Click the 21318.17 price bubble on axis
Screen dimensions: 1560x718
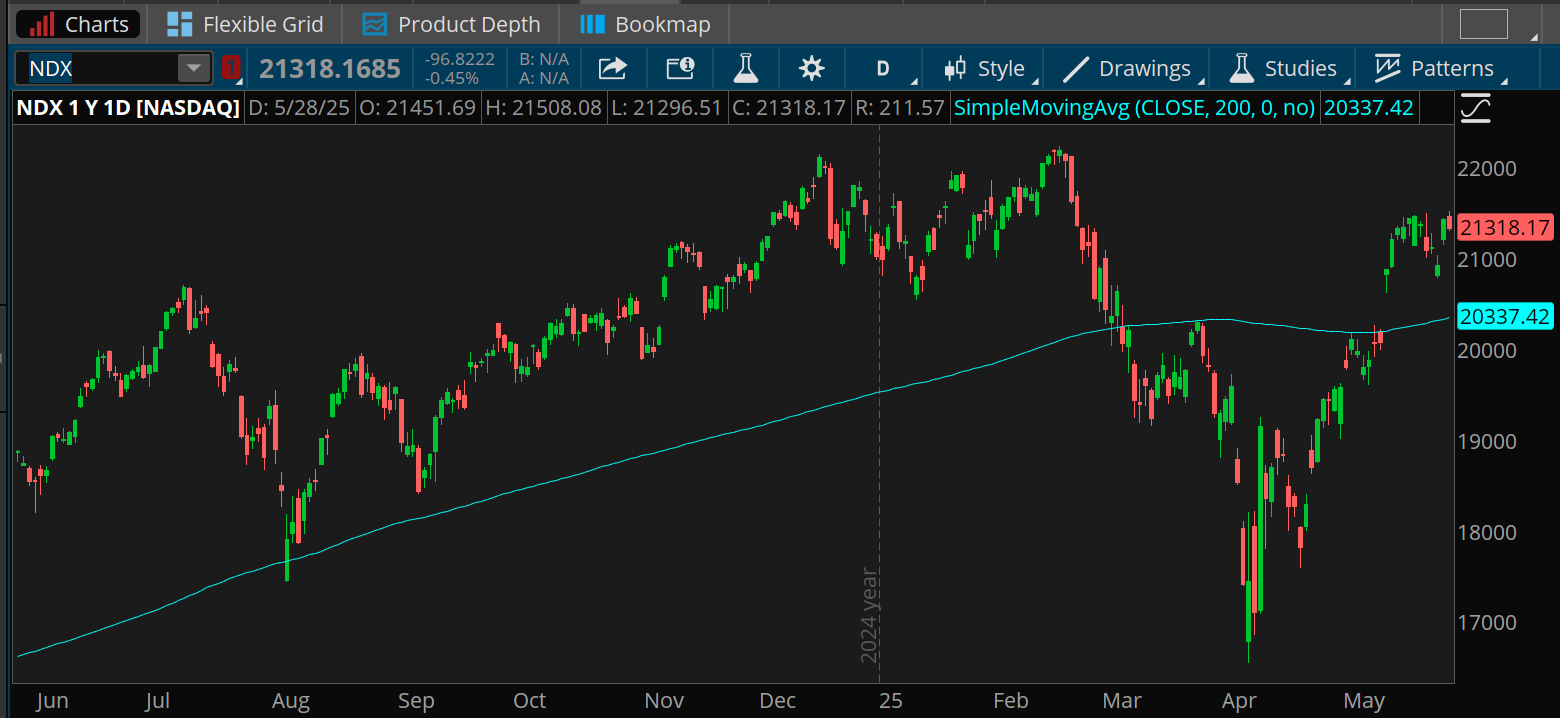click(x=1505, y=228)
